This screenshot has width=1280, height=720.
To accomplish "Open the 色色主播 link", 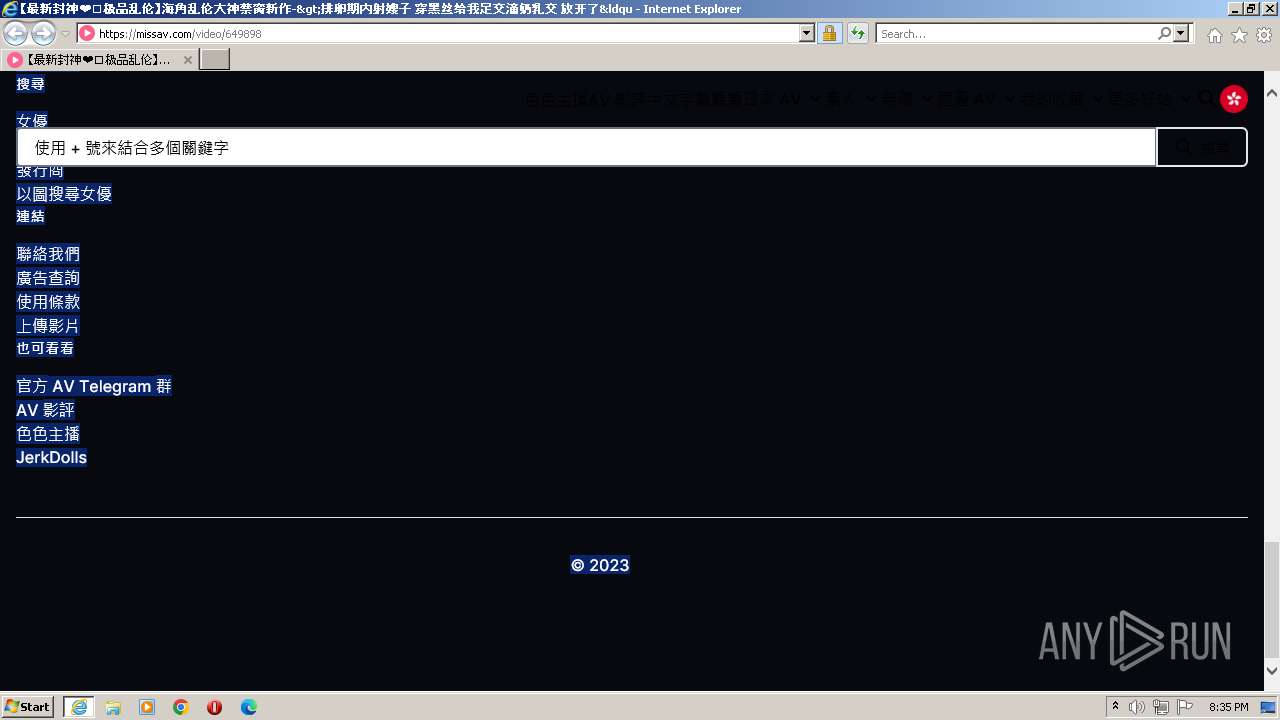I will (48, 434).
